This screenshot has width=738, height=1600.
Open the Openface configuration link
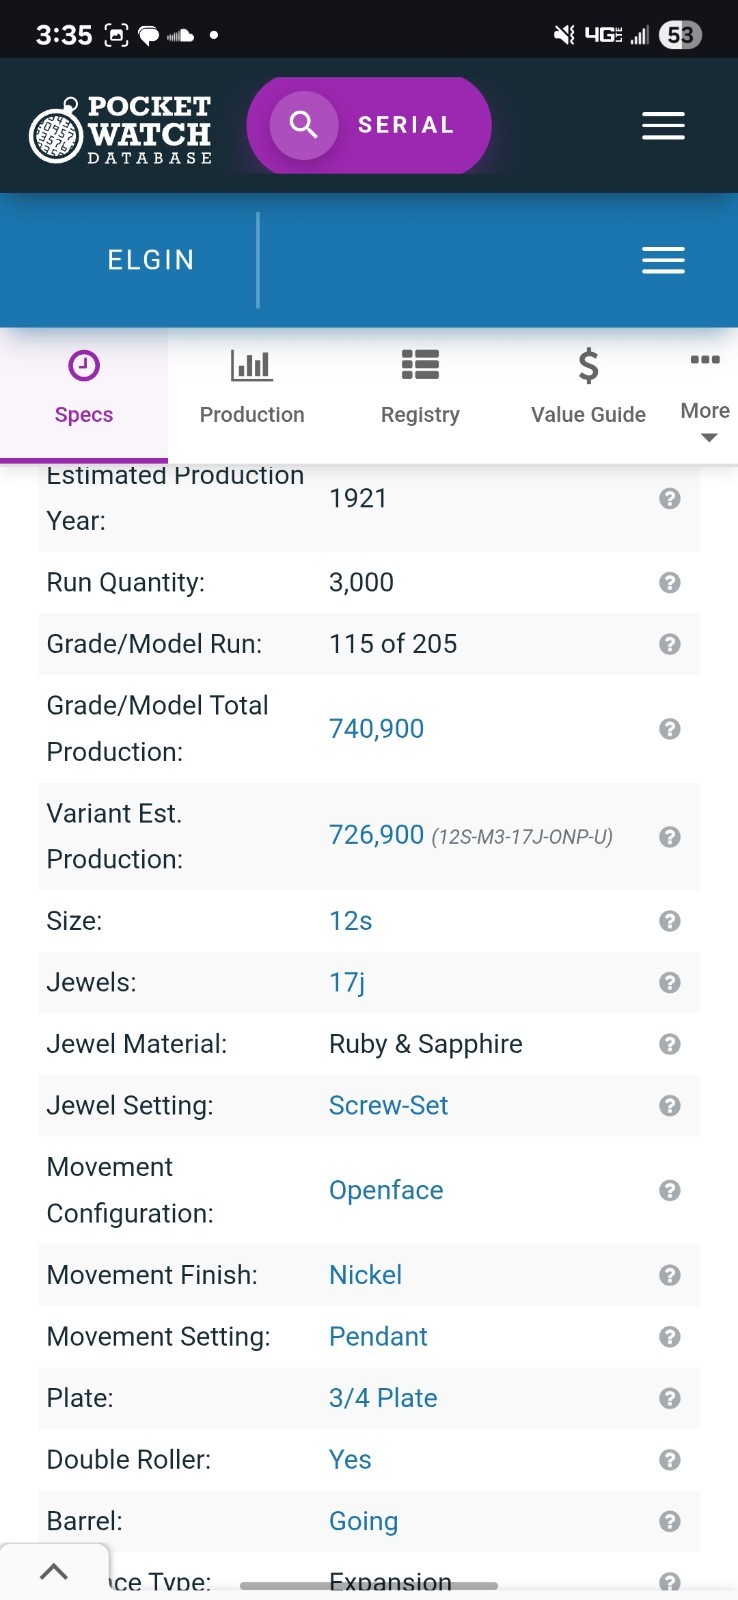point(386,1190)
